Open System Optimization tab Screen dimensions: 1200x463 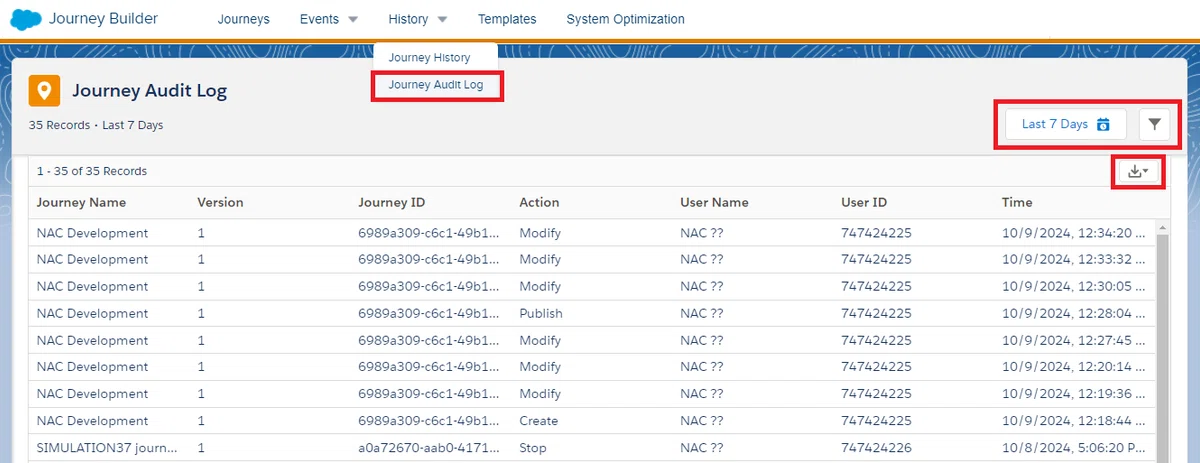(x=625, y=19)
